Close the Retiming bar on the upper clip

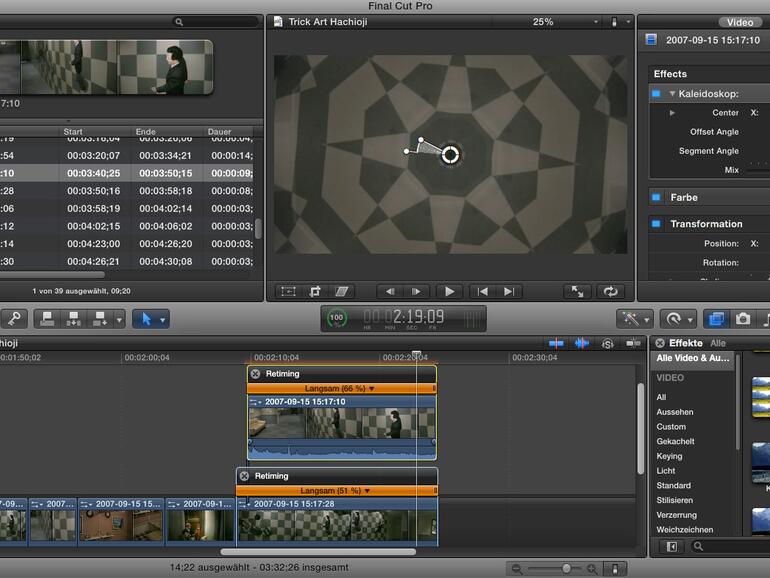click(256, 373)
